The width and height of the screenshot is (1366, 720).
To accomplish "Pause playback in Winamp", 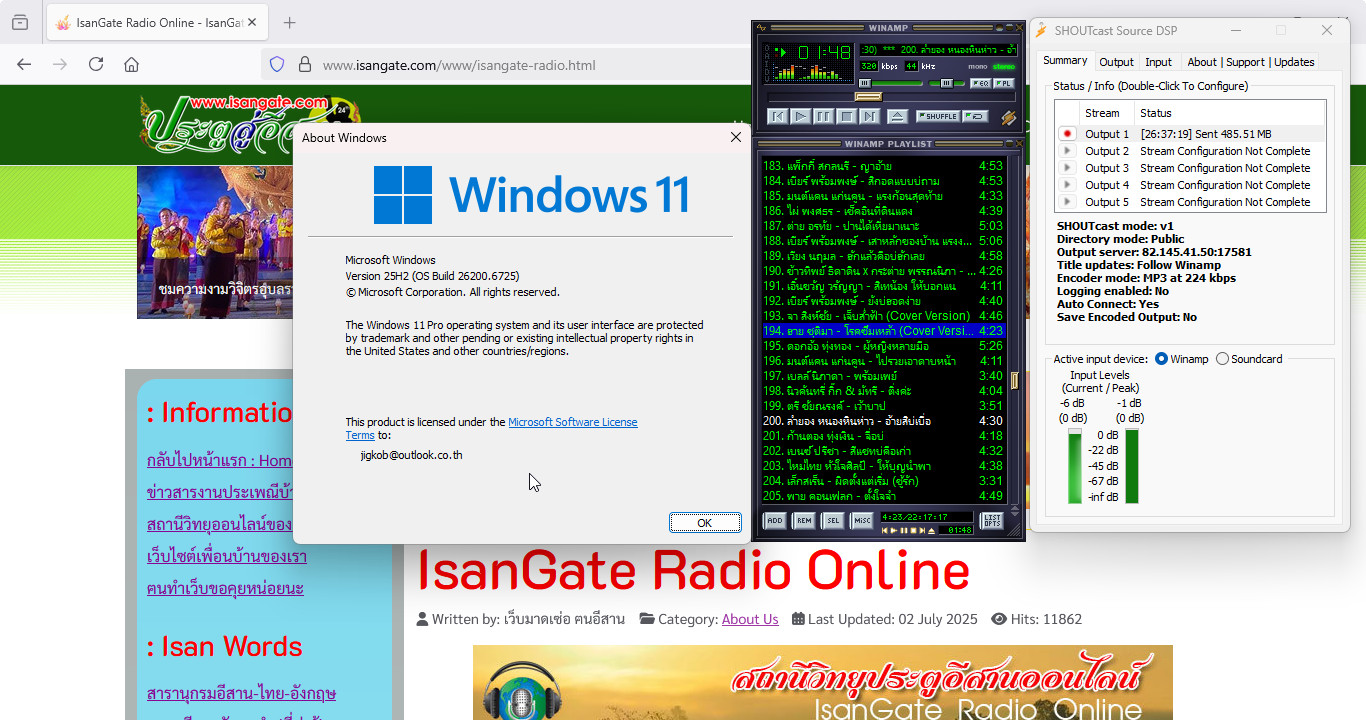I will click(x=824, y=116).
